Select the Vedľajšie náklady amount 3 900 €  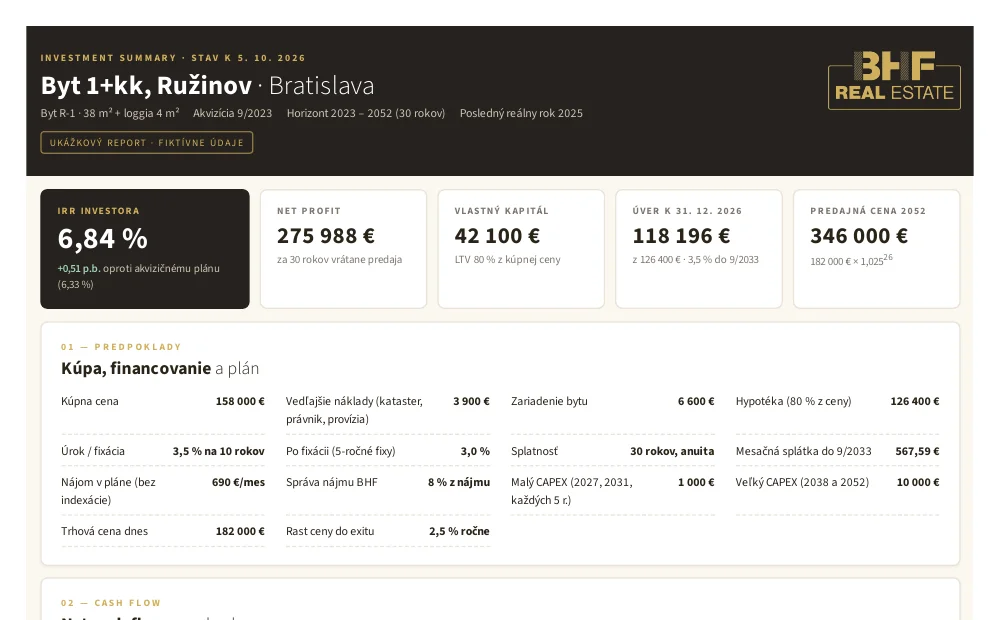(471, 401)
